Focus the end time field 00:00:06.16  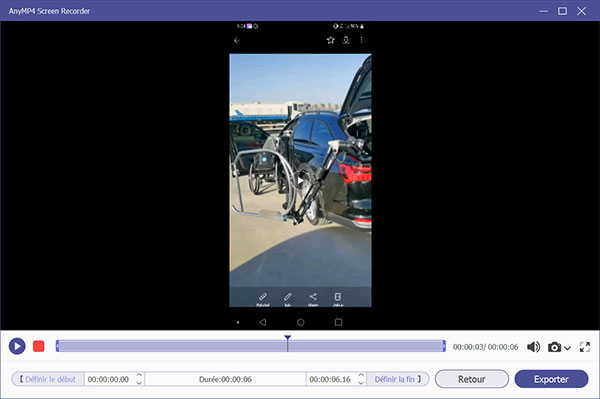331,379
